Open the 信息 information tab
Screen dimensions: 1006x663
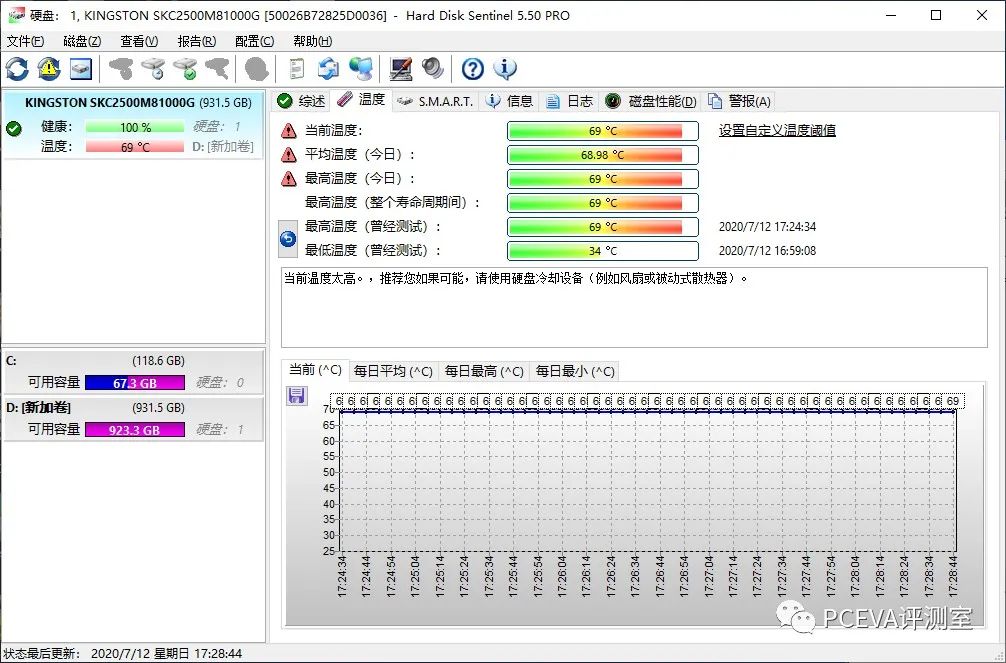pyautogui.click(x=510, y=101)
